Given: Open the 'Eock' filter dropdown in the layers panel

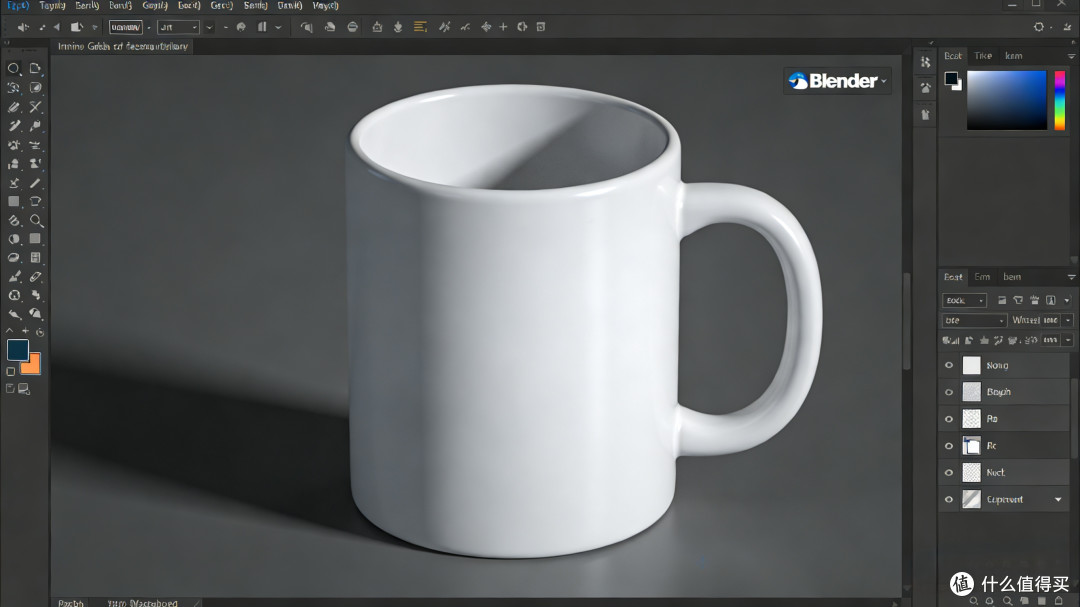Looking at the screenshot, I should coord(964,300).
